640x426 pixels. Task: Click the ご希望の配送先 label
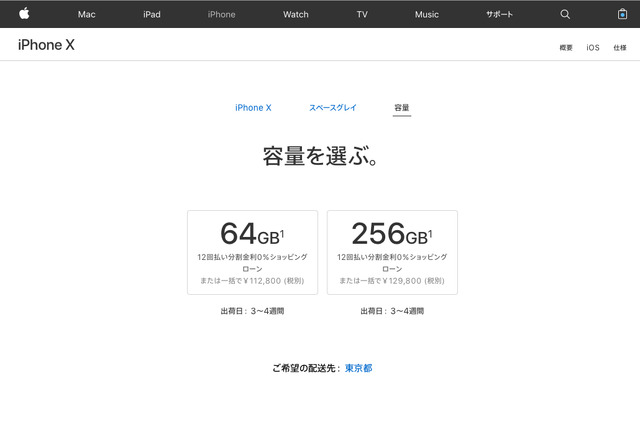(304, 368)
